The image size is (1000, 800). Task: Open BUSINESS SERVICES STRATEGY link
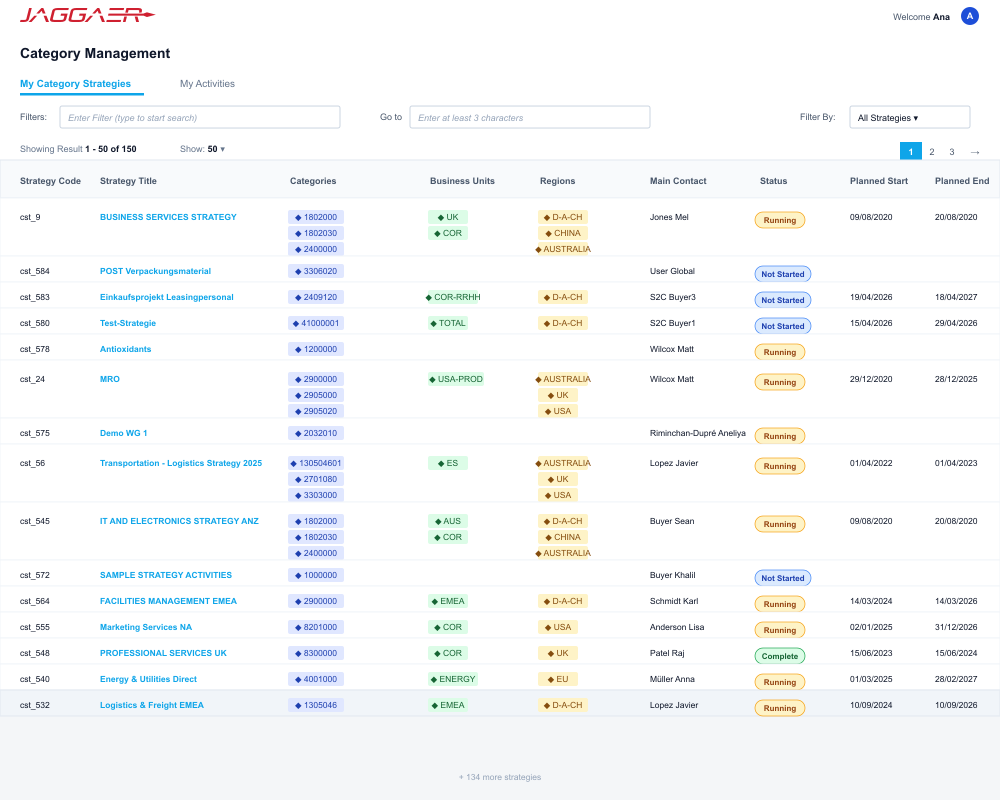(x=168, y=217)
